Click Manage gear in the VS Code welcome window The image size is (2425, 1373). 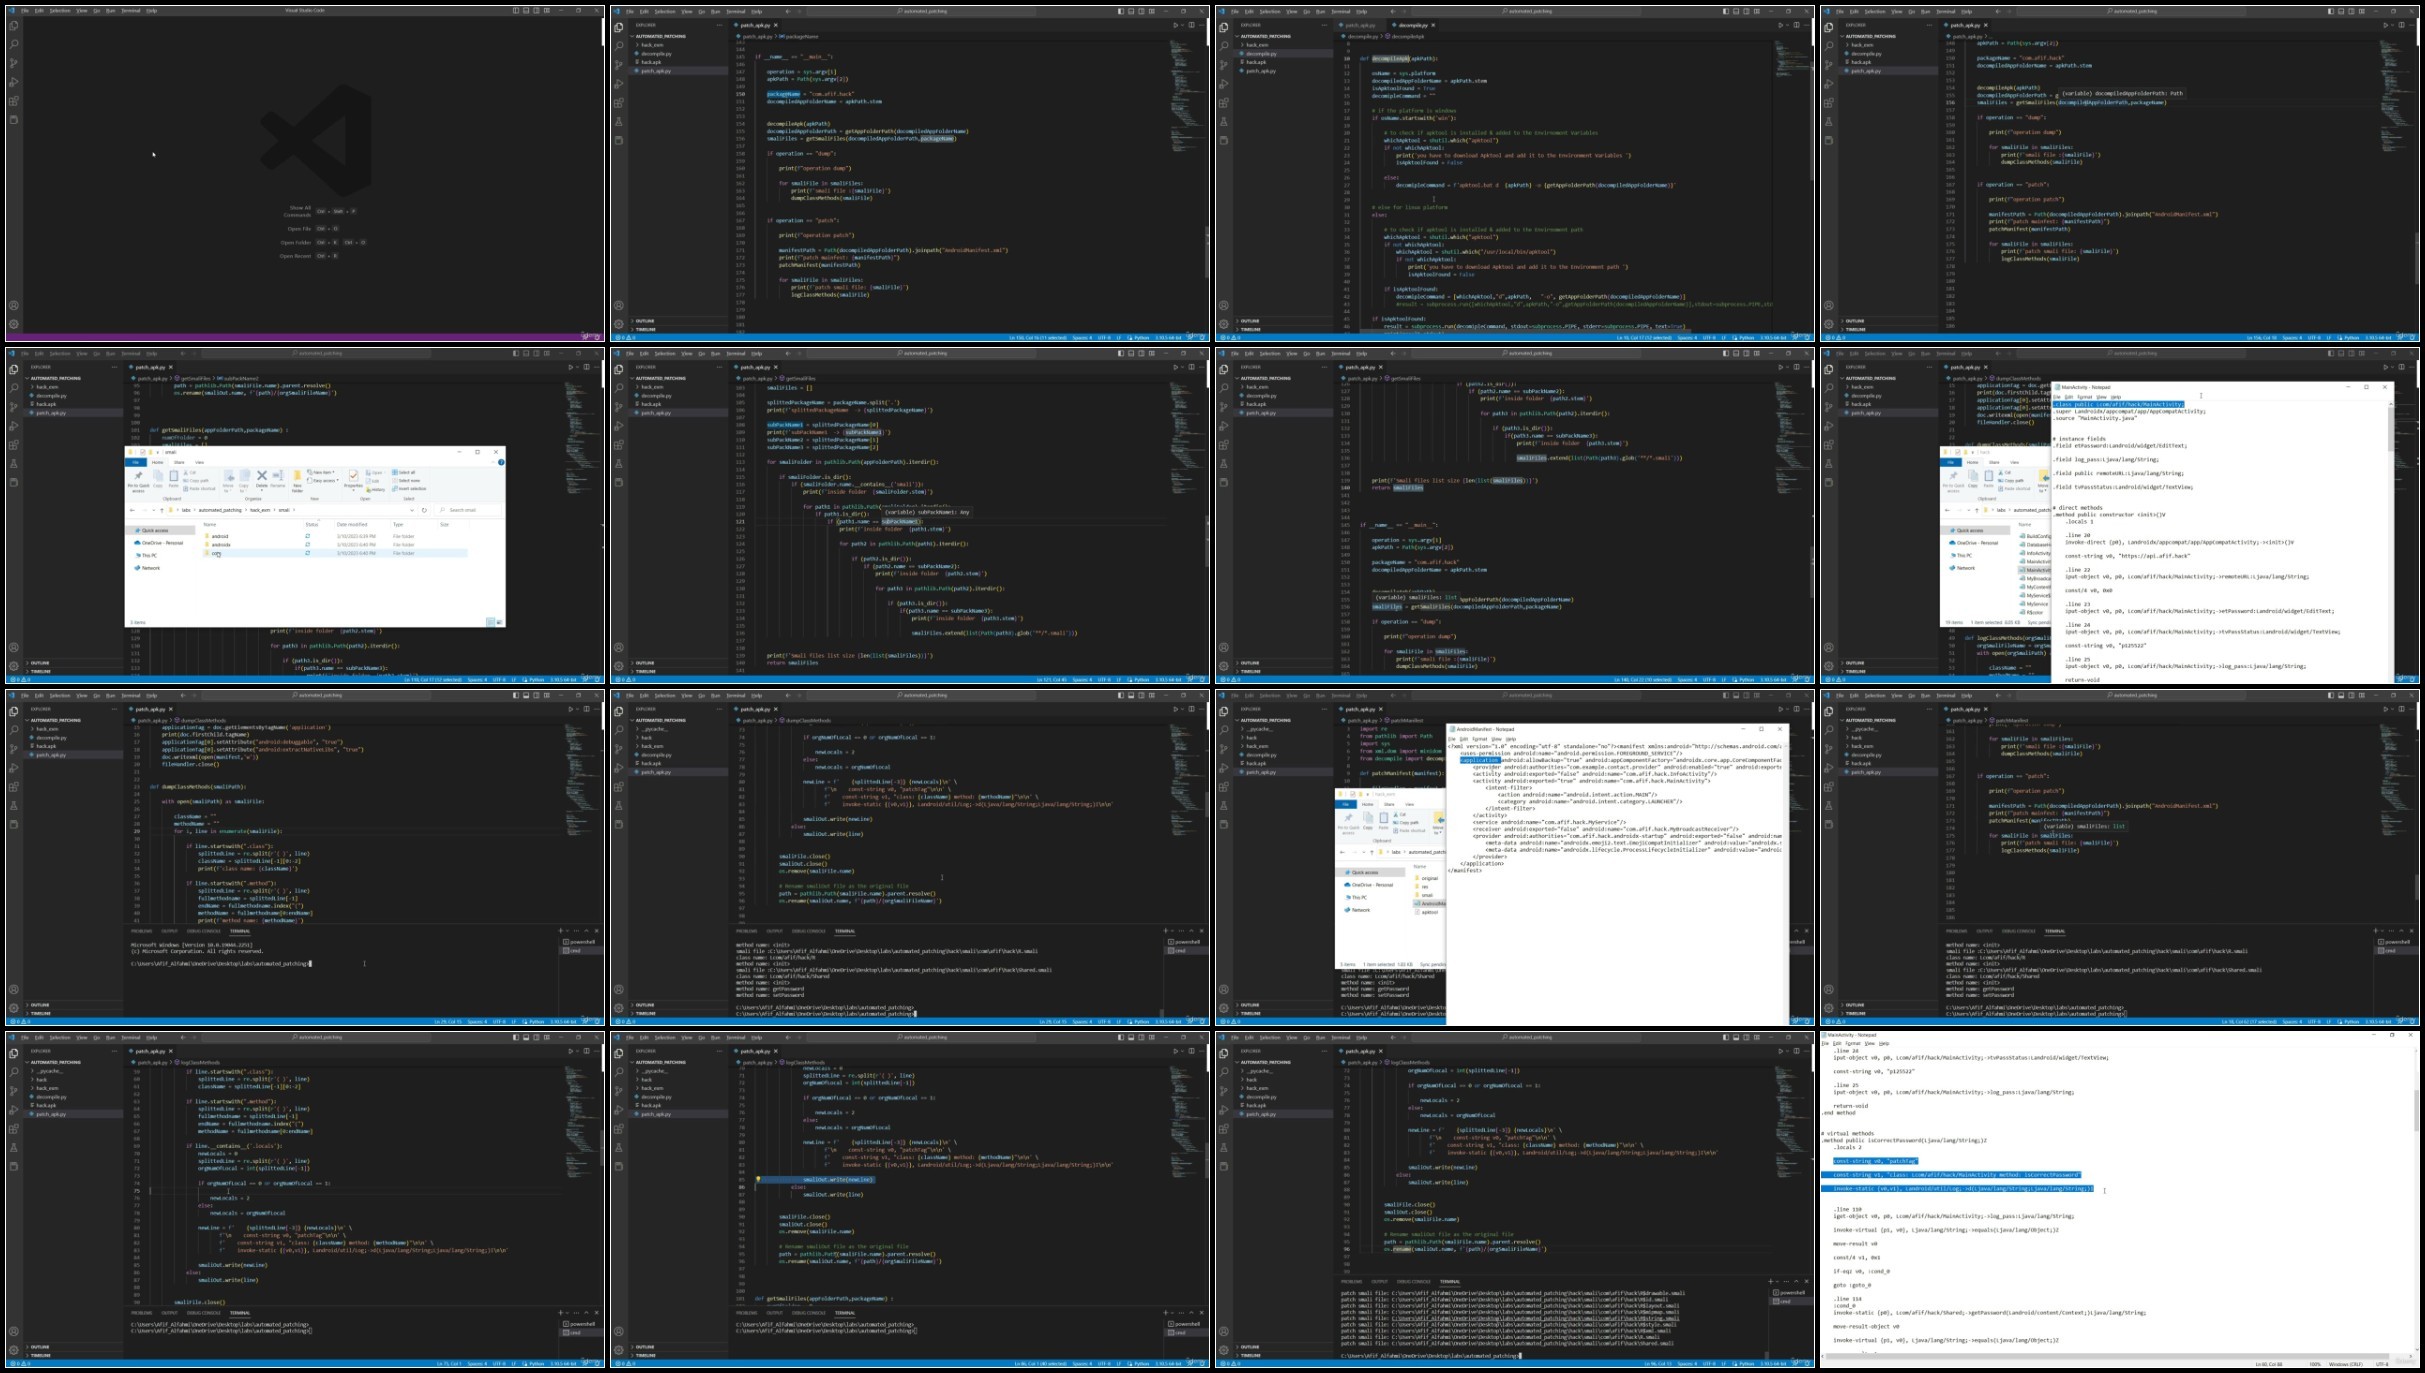pyautogui.click(x=14, y=323)
